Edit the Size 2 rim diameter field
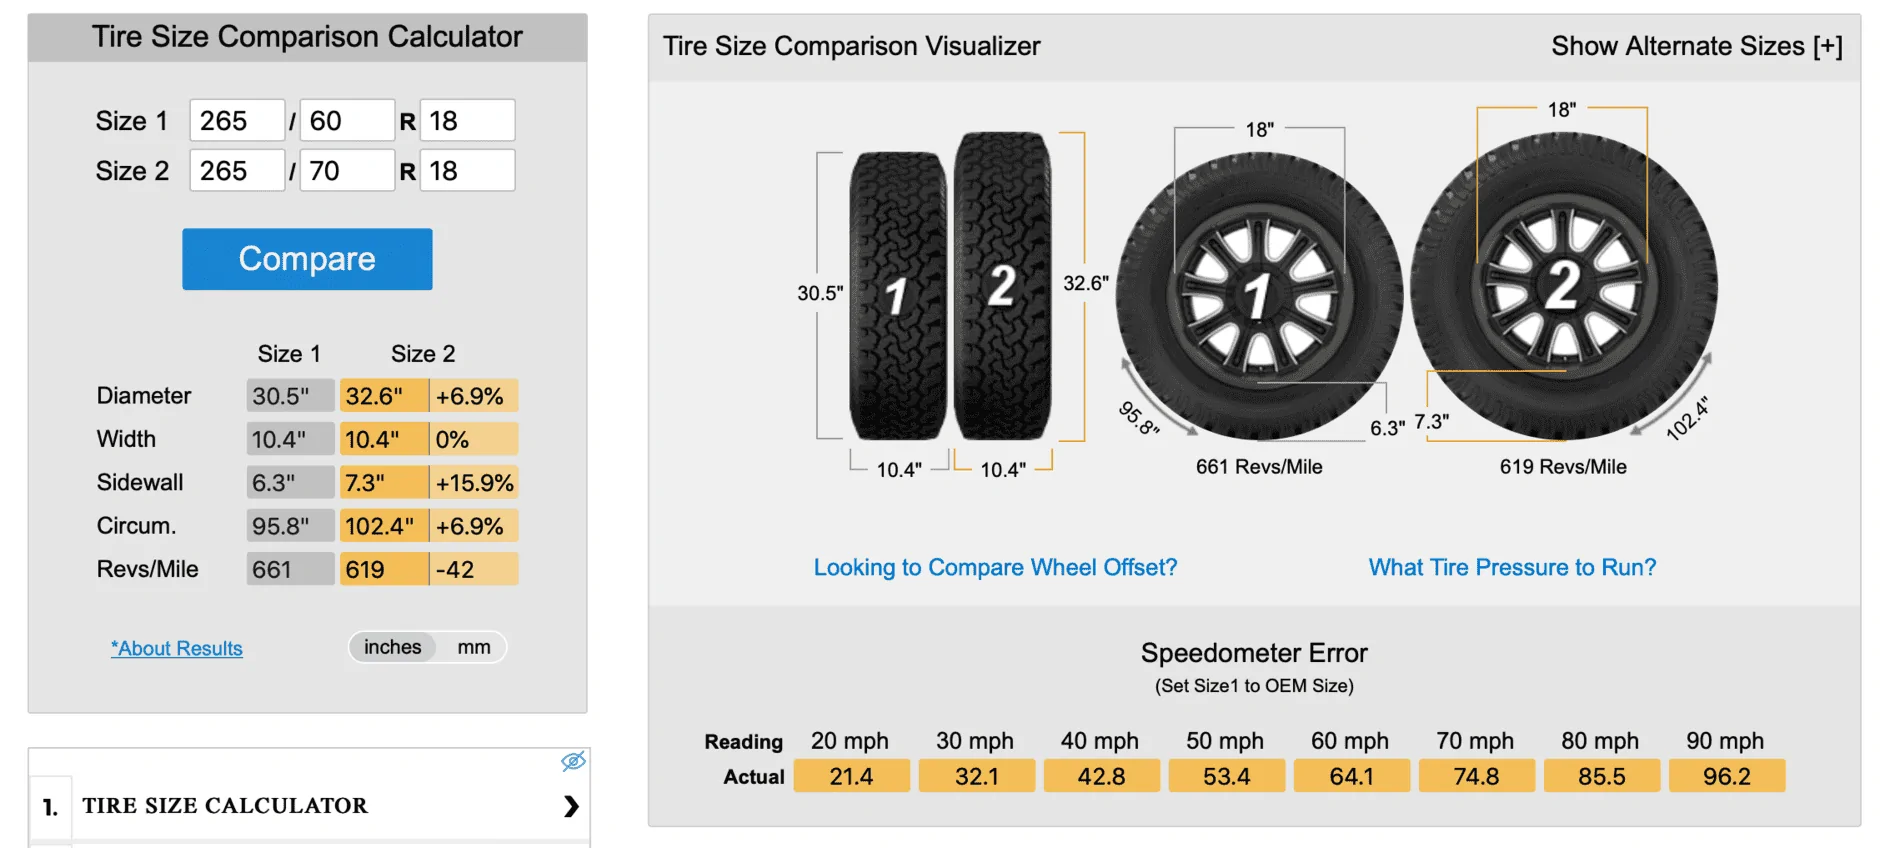Viewport: 1900px width, 848px height. [x=468, y=169]
